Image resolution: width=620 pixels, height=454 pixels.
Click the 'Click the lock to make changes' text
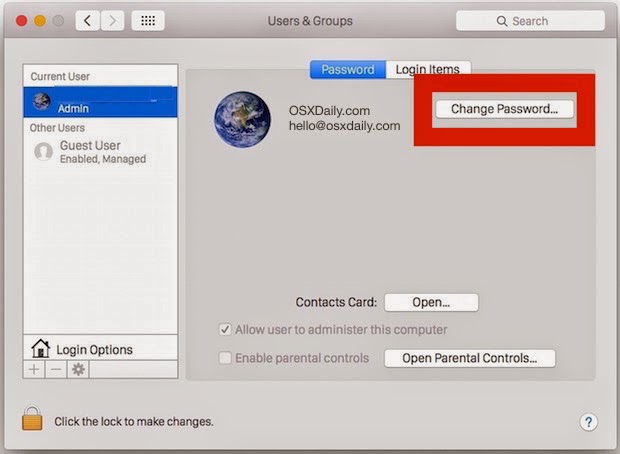(134, 422)
